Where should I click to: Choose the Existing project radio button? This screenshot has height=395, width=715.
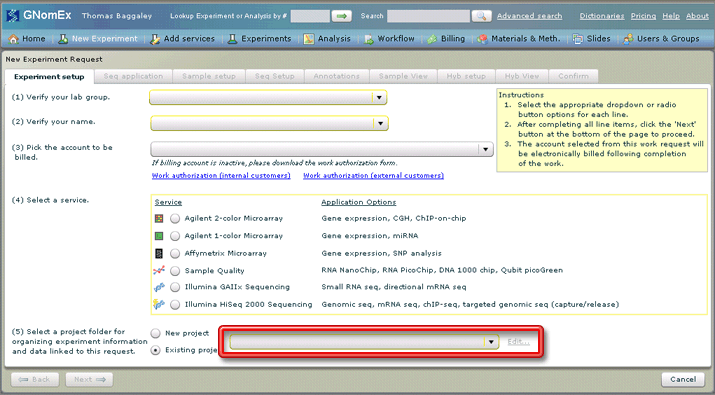[x=155, y=350]
